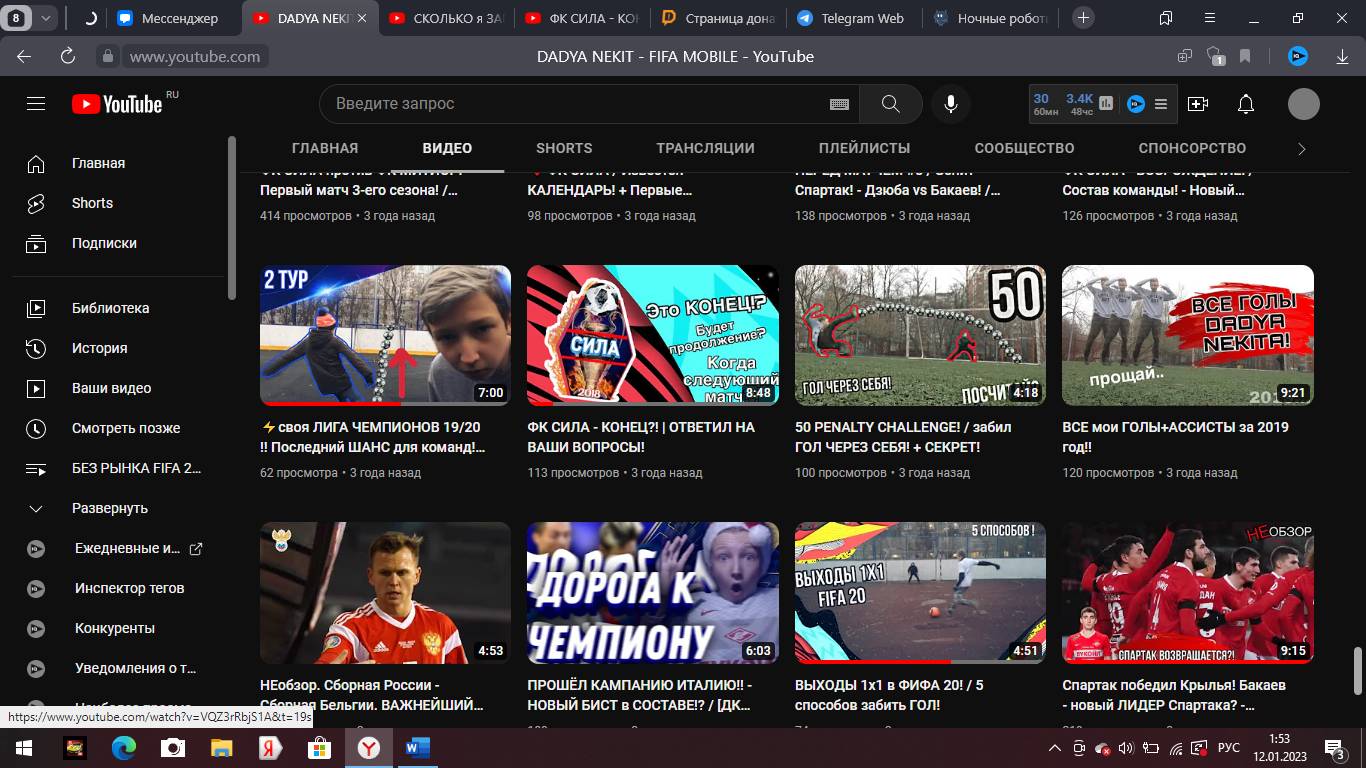Open vidIQ hamburger menu in header widget
The width and height of the screenshot is (1366, 768).
[1161, 104]
